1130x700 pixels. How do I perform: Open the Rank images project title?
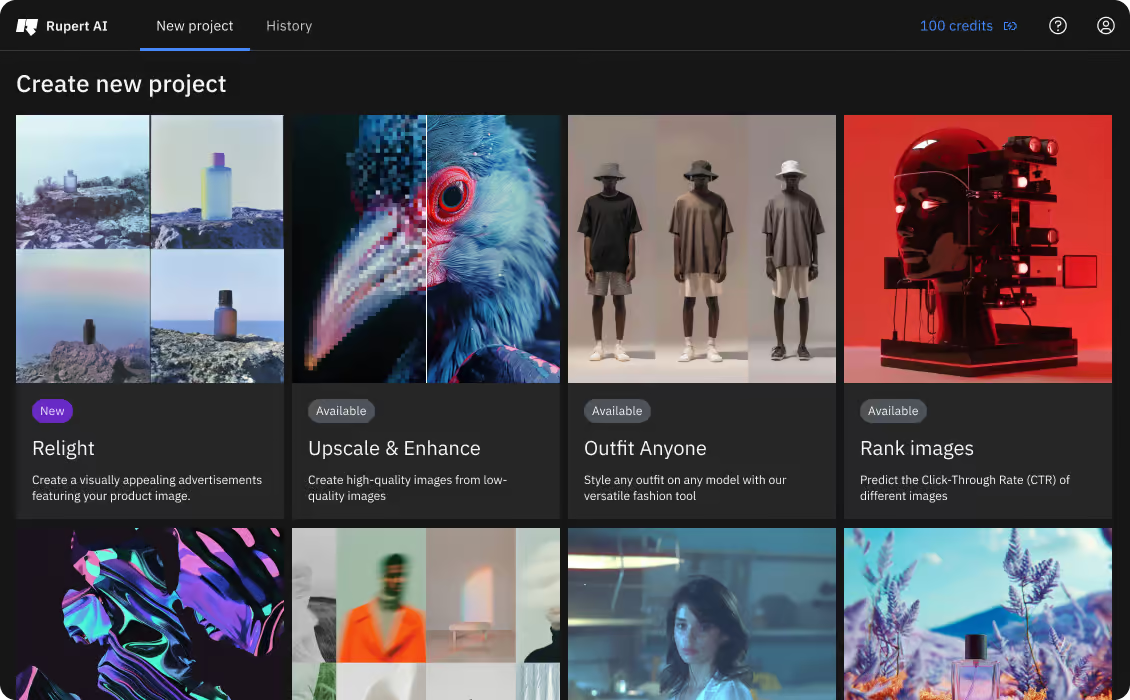pyautogui.click(x=917, y=448)
